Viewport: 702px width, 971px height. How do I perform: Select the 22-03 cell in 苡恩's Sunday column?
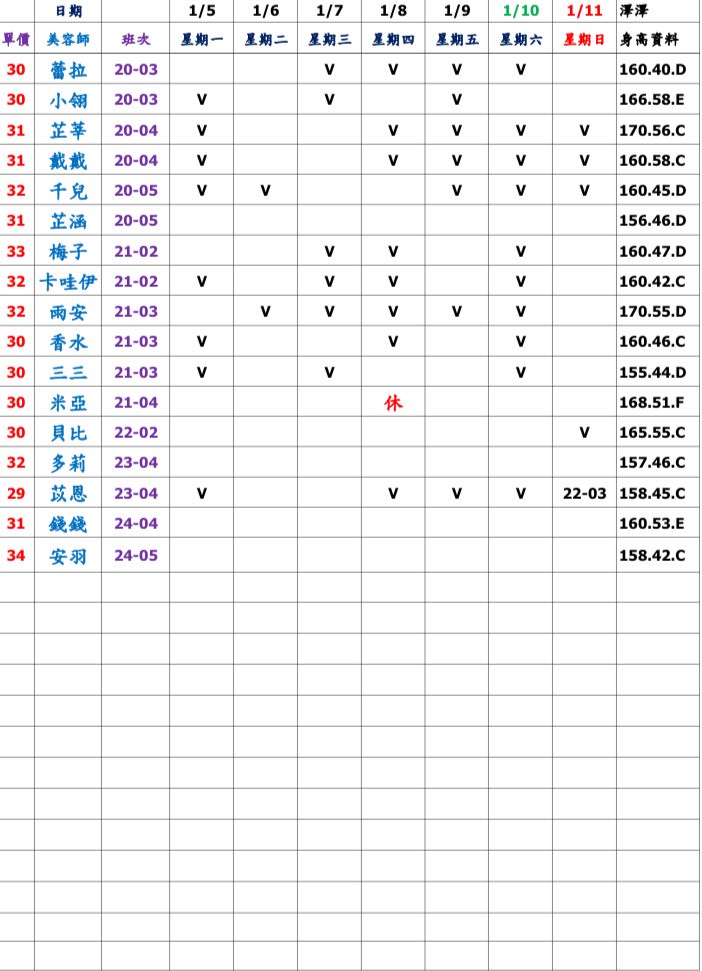584,493
